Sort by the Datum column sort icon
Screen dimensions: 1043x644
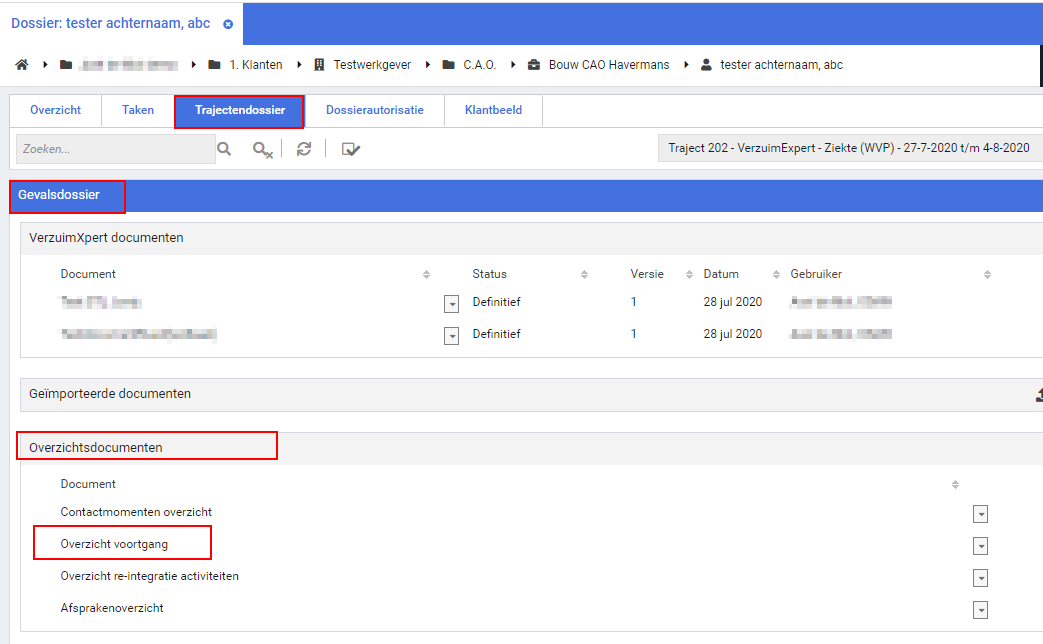click(776, 274)
